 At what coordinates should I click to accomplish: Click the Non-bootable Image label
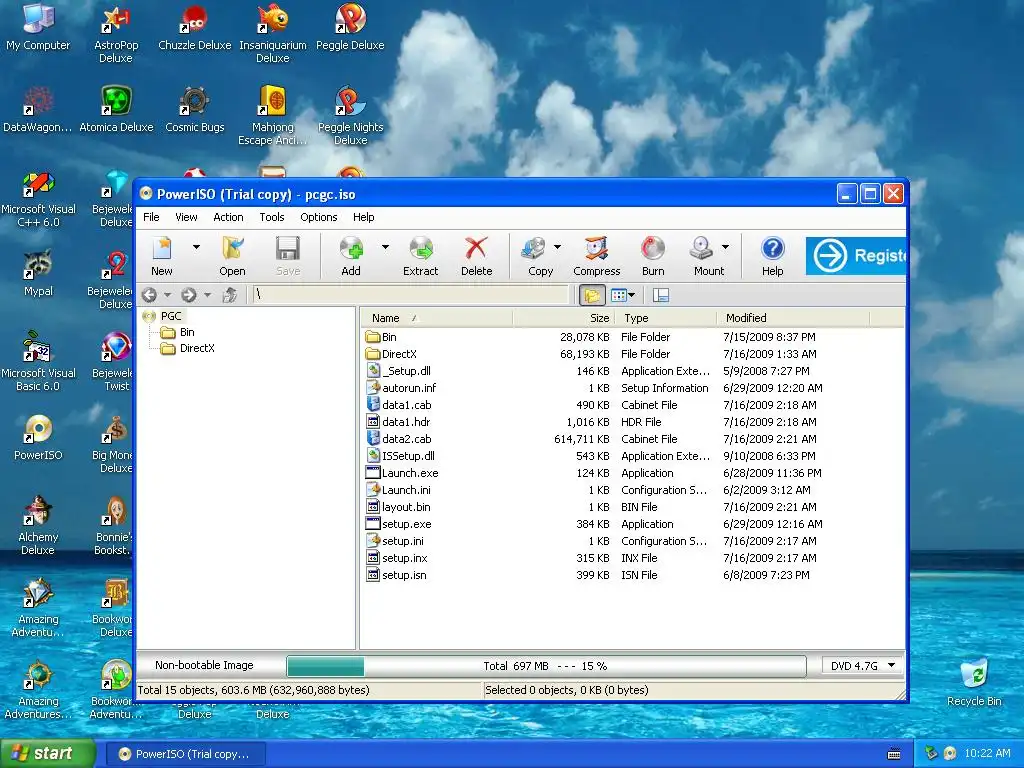[204, 665]
